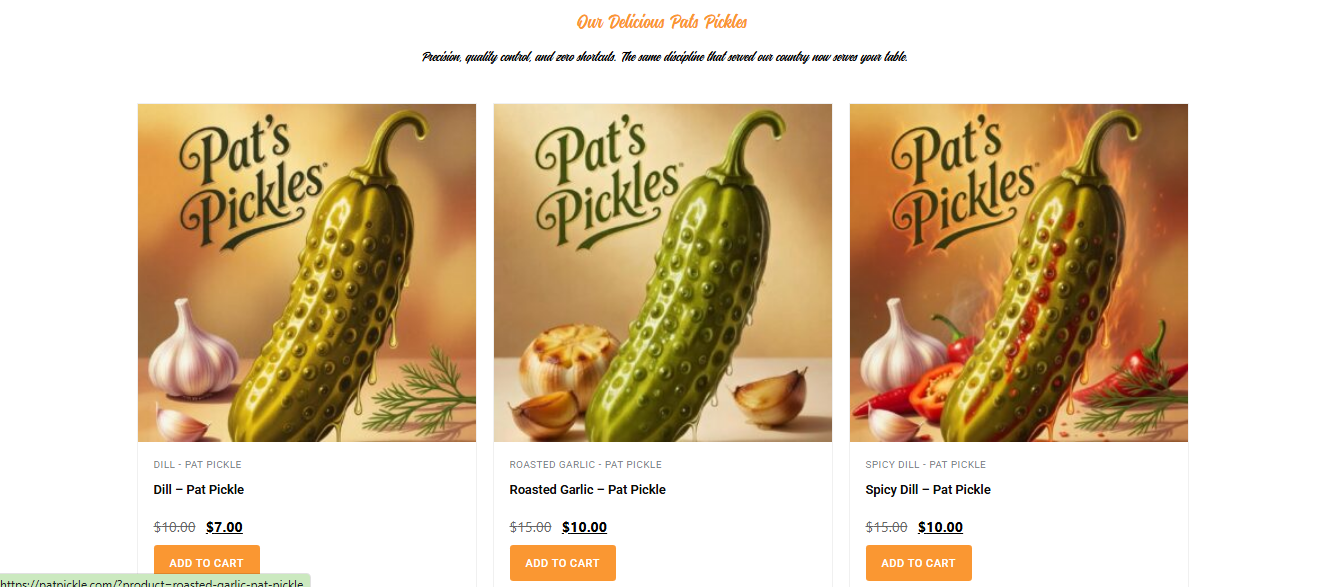1325x587 pixels.
Task: Click the "Roasted Garlic – Pat Pickle" title
Action: 587,489
